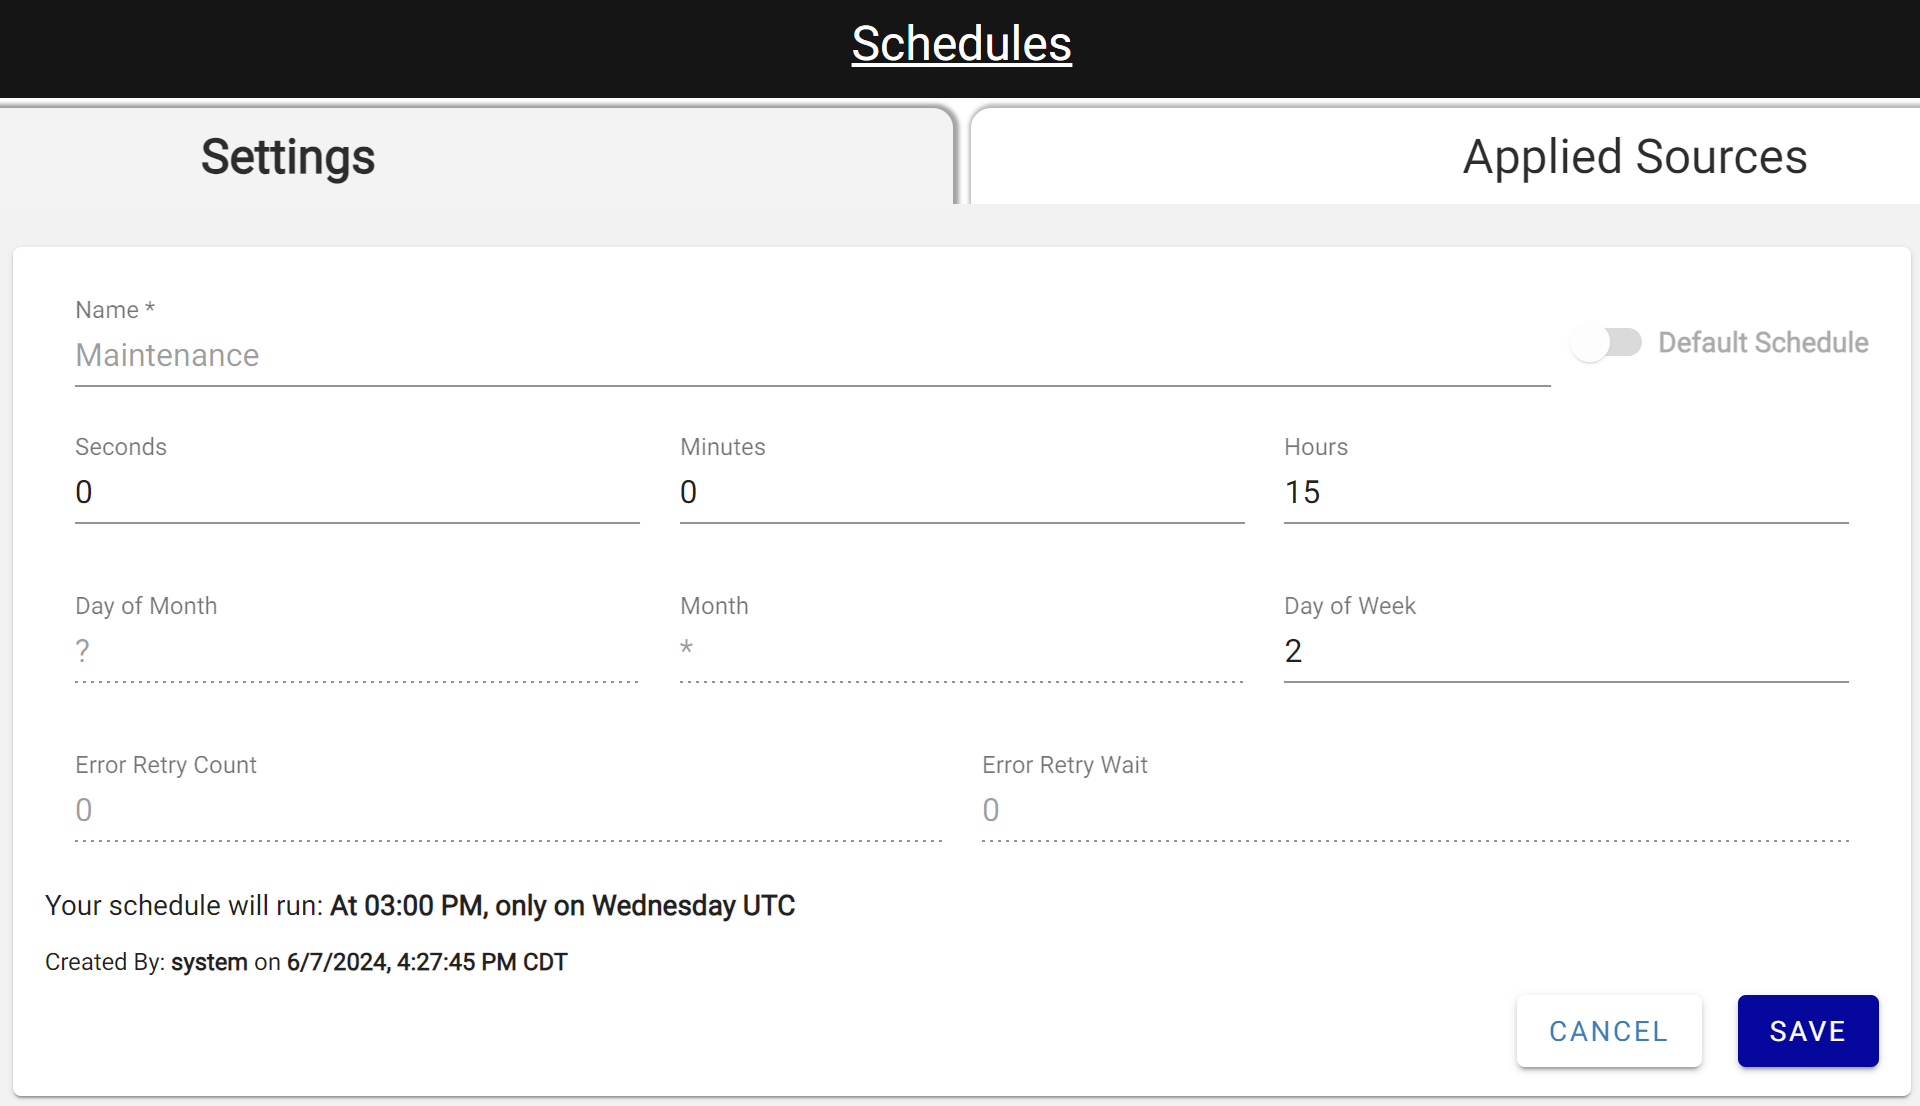
Task: Switch to the Settings tab
Action: pos(288,157)
